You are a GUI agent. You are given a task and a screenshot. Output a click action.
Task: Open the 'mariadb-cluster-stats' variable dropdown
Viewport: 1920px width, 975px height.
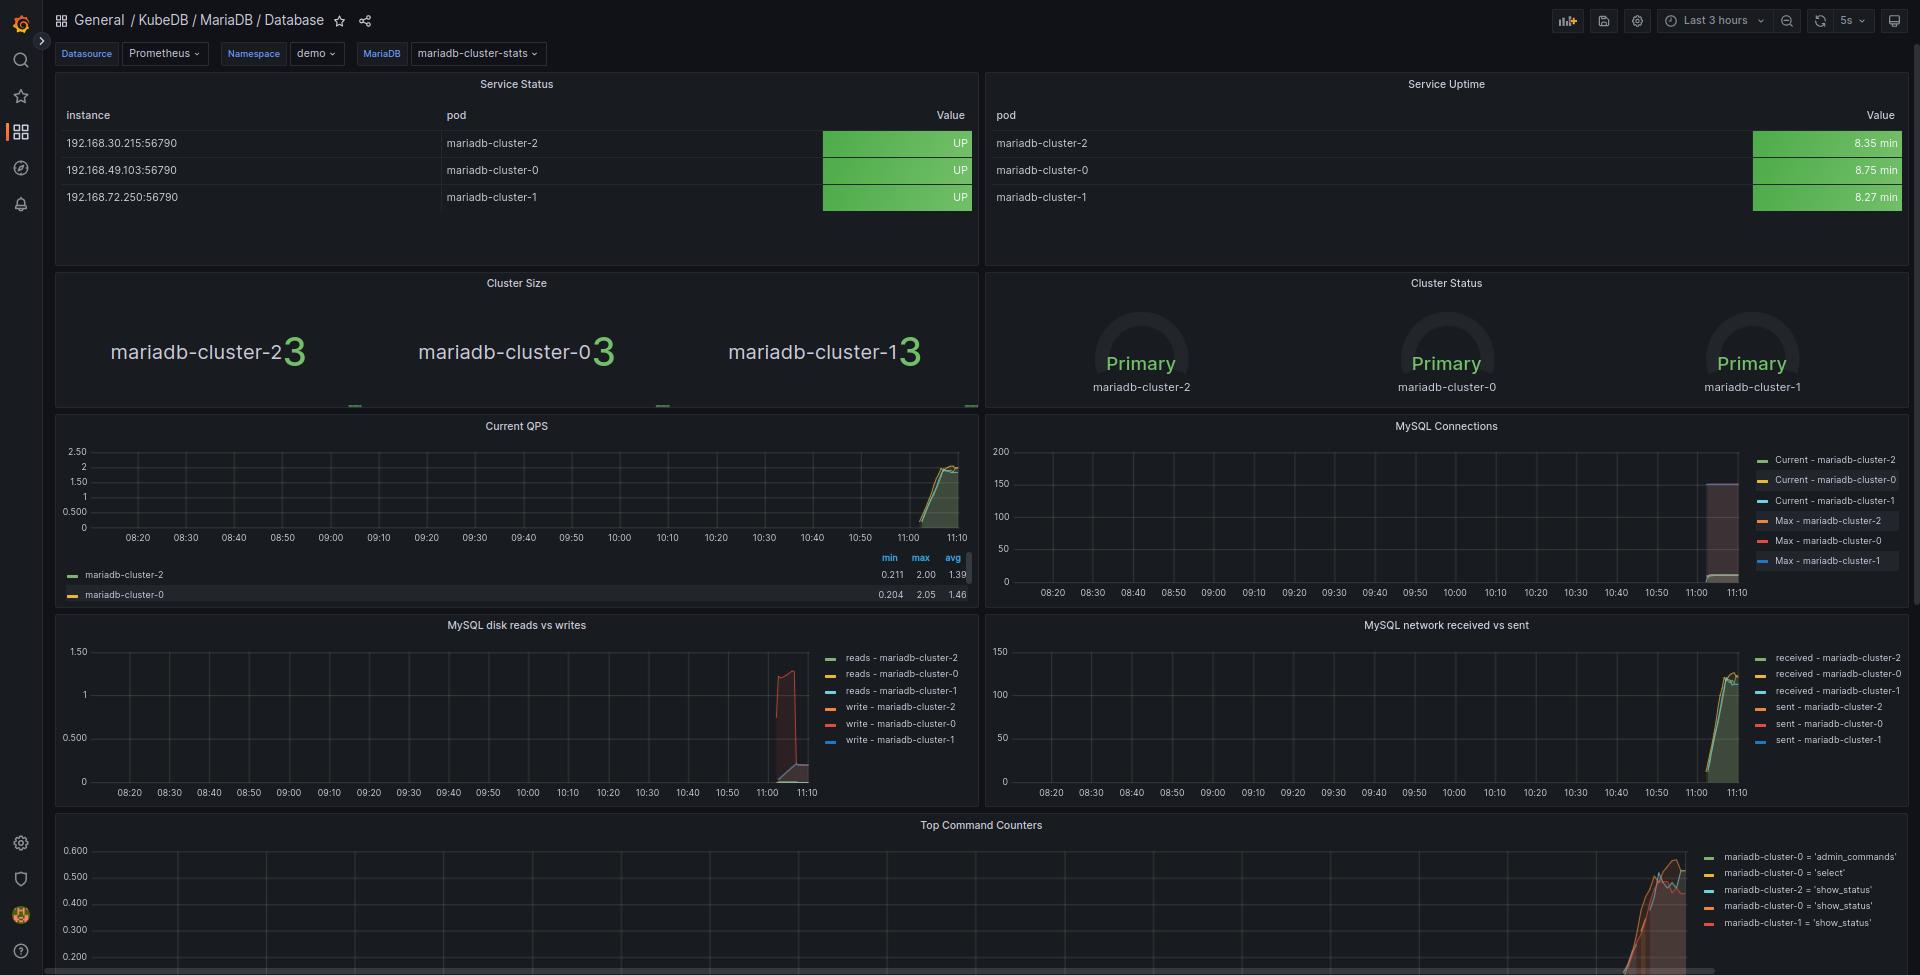point(478,53)
